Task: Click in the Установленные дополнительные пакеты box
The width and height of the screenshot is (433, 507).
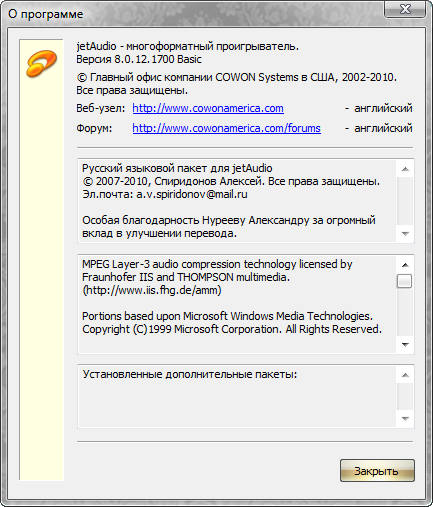Action: coord(237,397)
